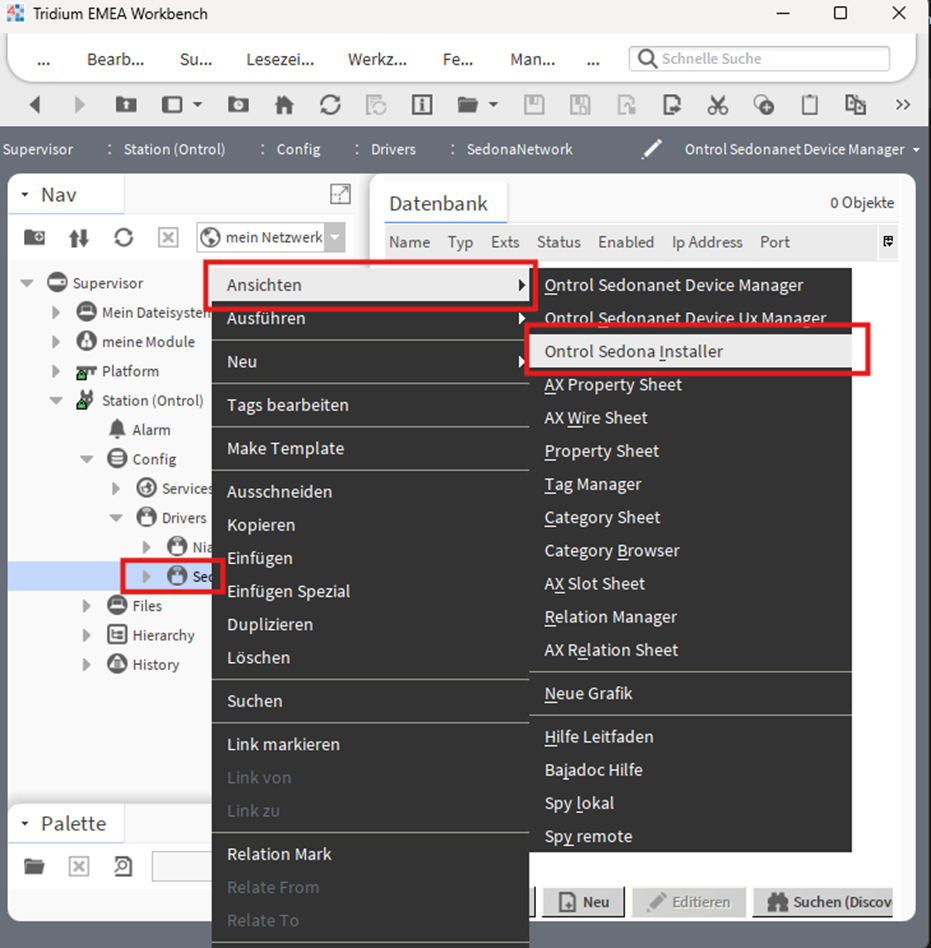Open the folder toolbar icon's dropdown arrow

[x=493, y=105]
